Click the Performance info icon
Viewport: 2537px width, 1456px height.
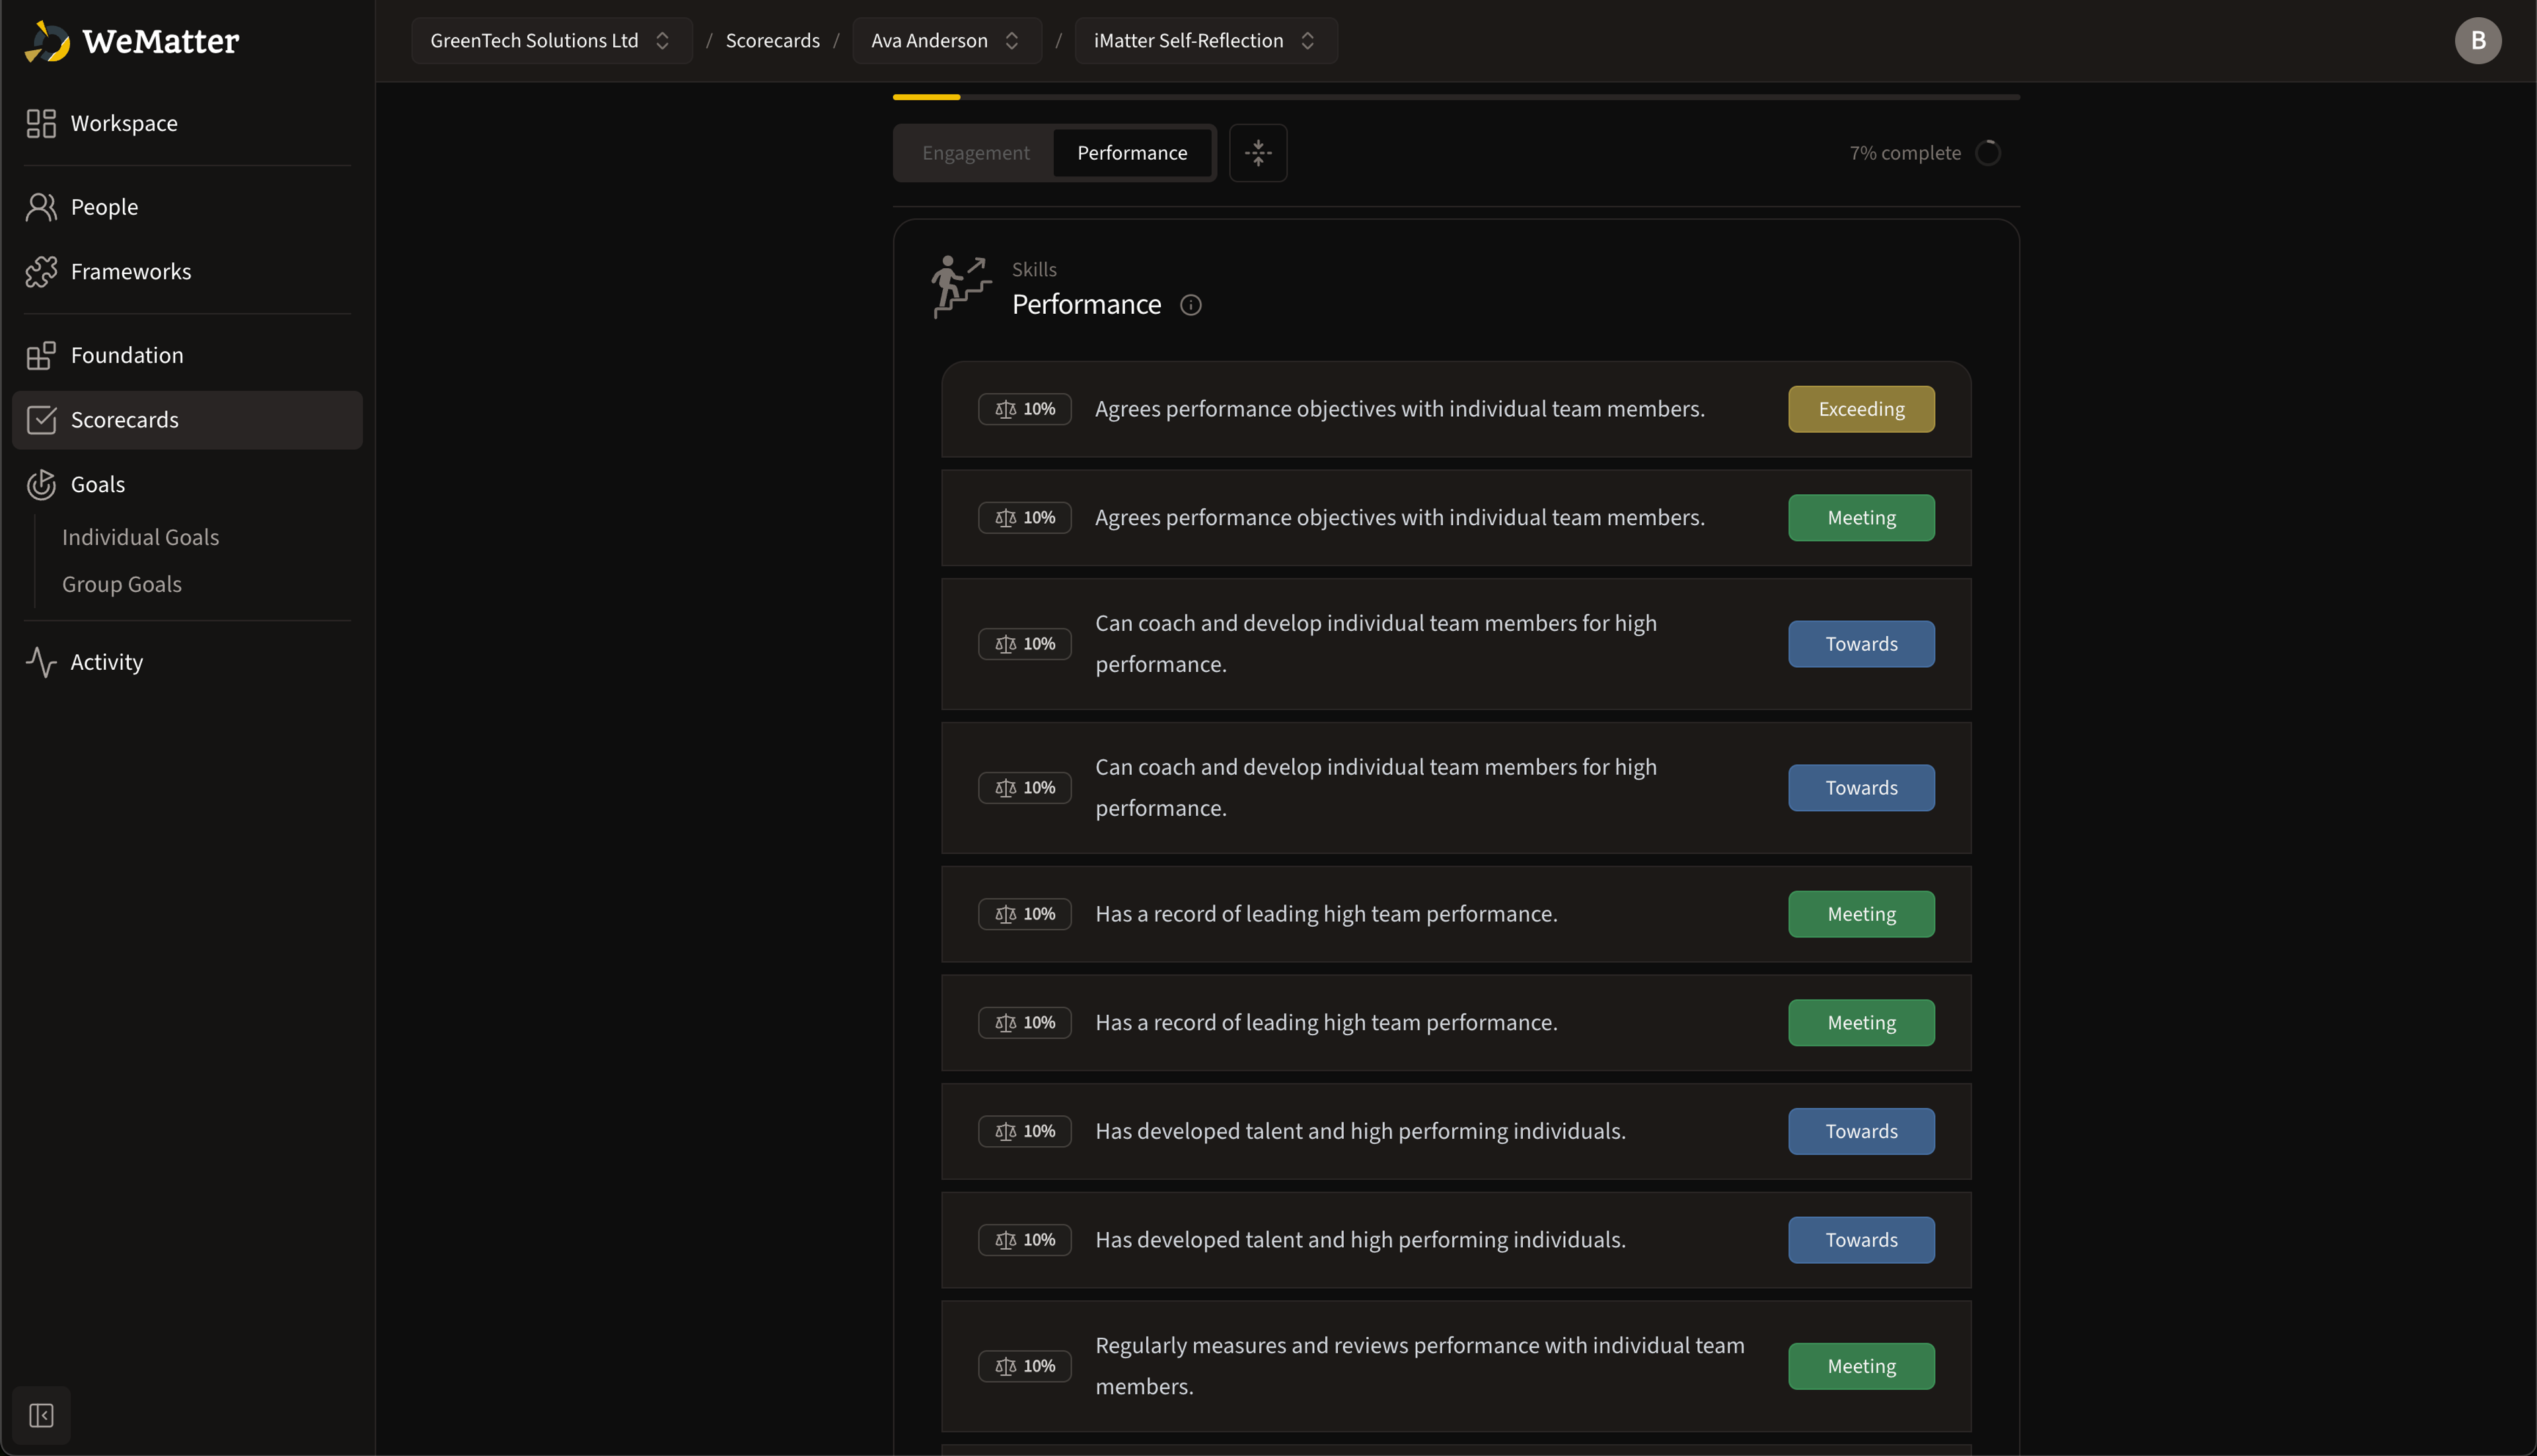coord(1190,305)
